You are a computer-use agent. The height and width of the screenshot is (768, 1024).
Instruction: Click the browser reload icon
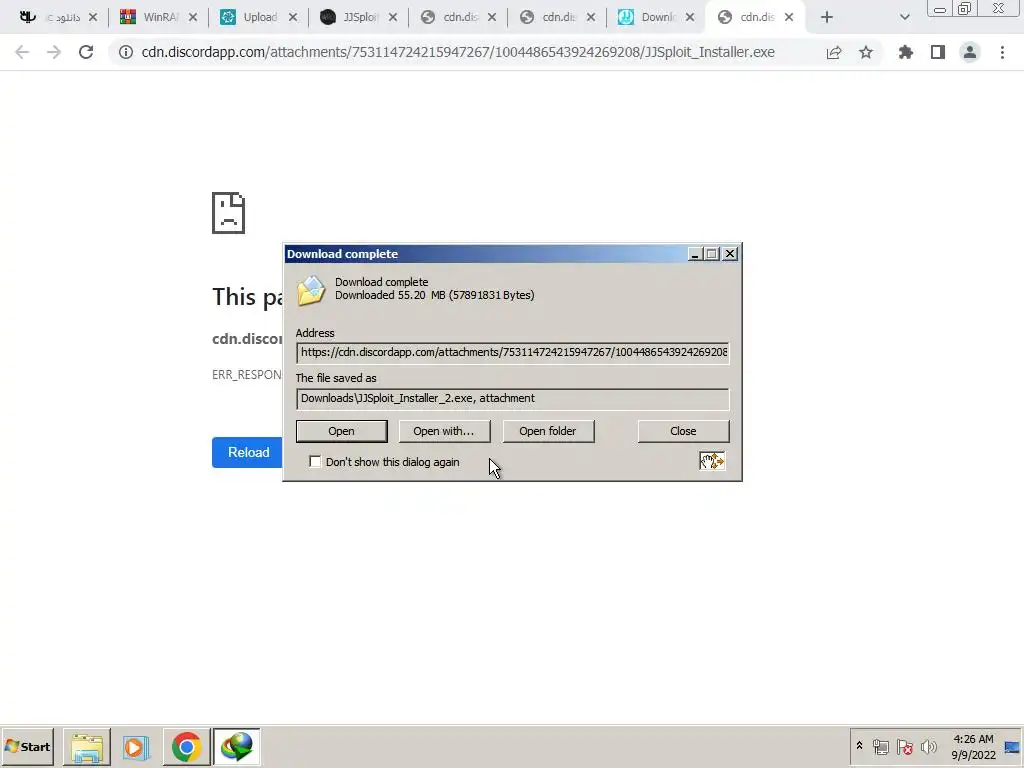click(86, 52)
